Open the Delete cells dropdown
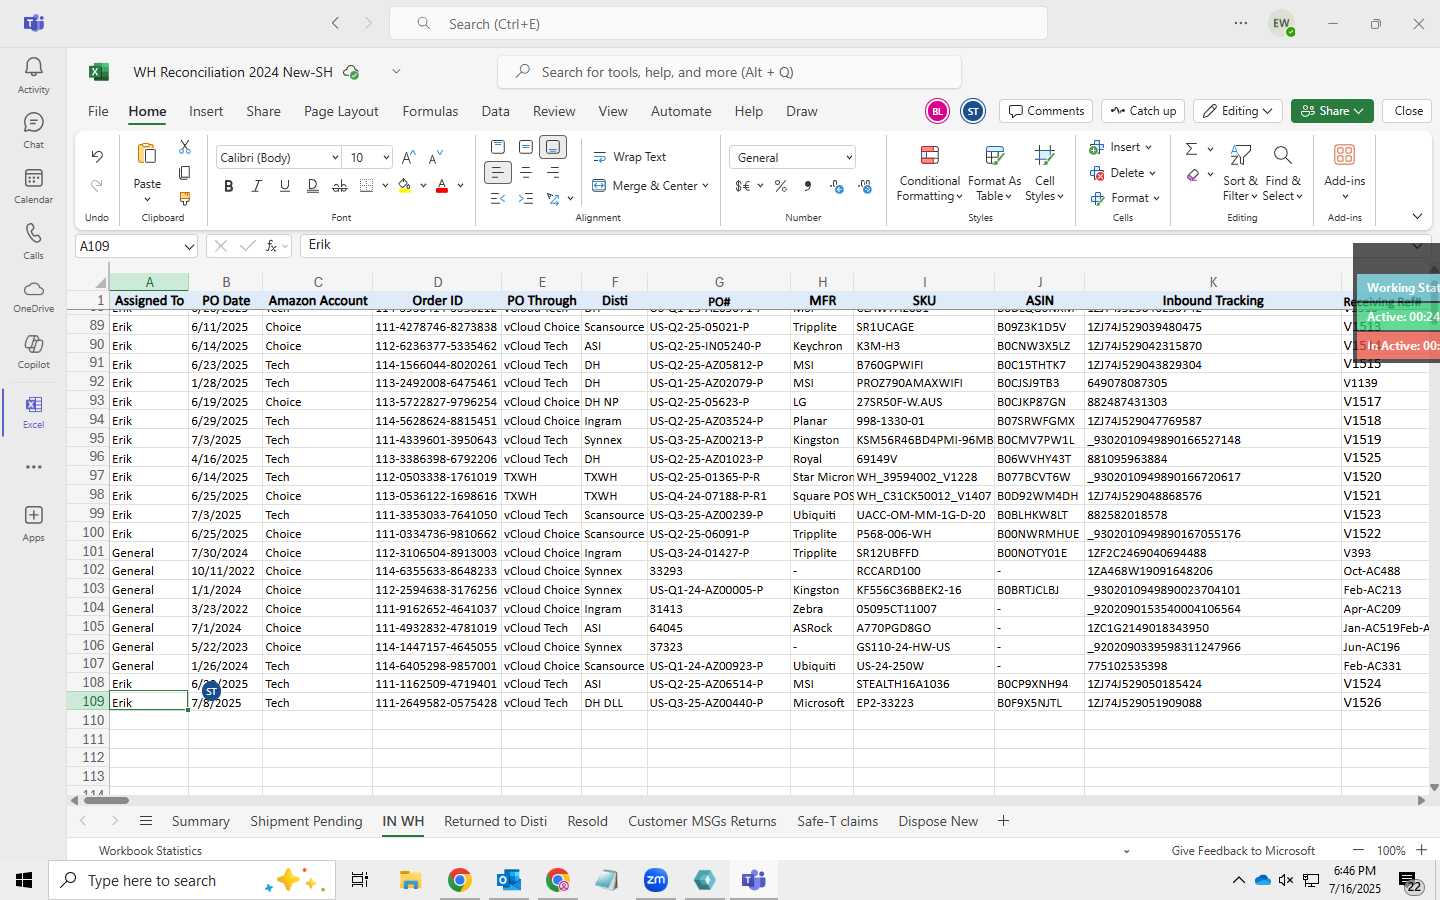The image size is (1440, 900). pyautogui.click(x=1123, y=173)
